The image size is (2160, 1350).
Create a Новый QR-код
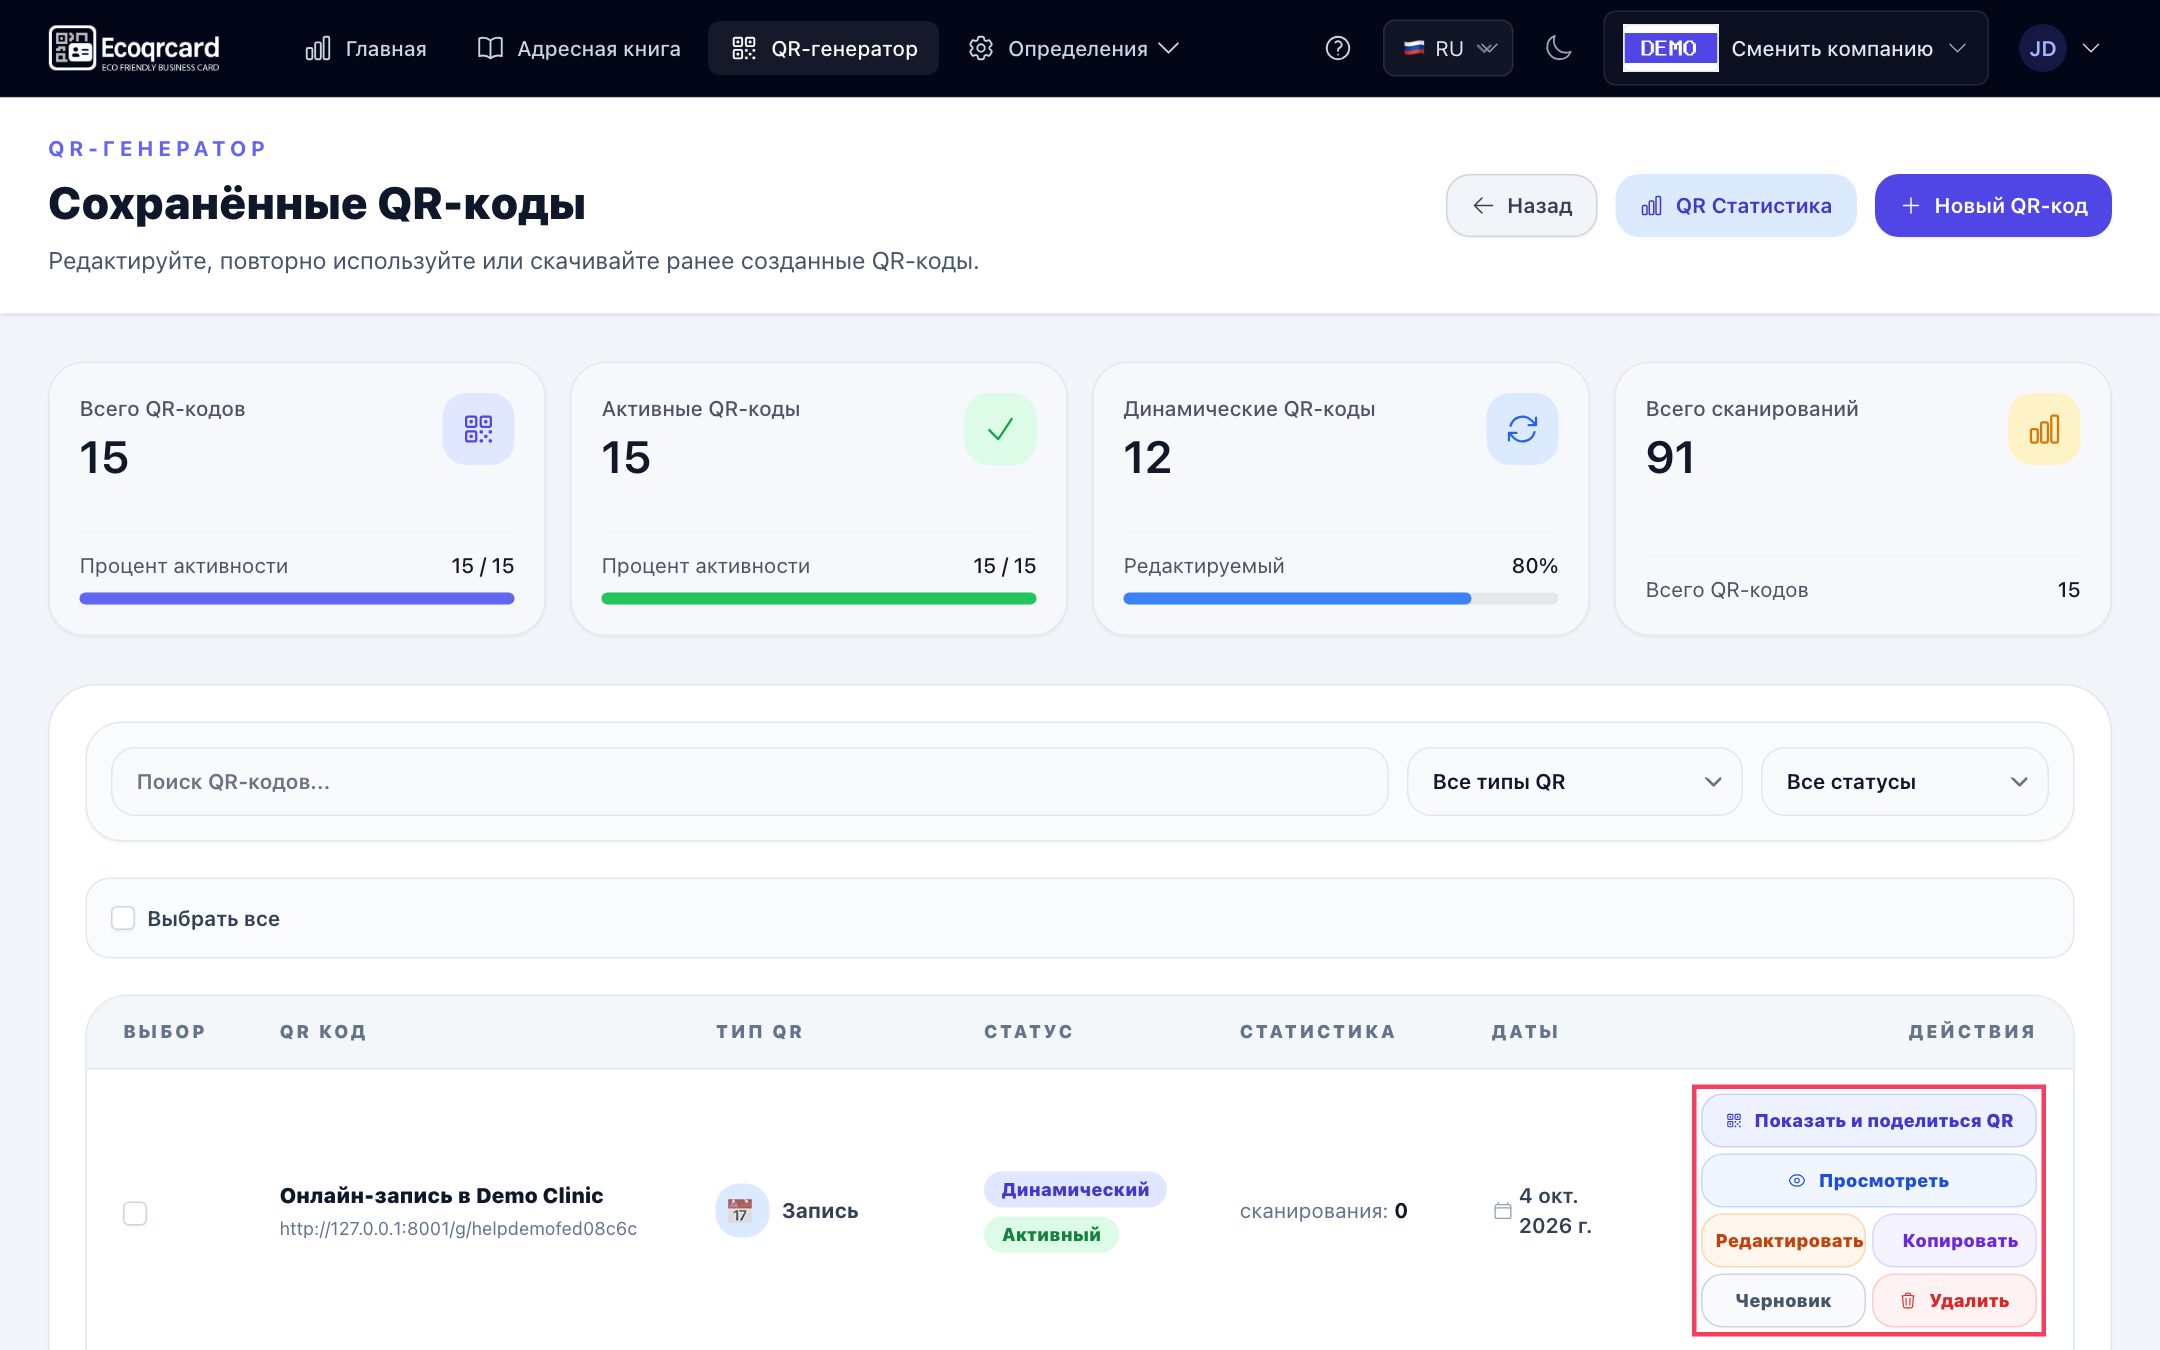click(1993, 206)
